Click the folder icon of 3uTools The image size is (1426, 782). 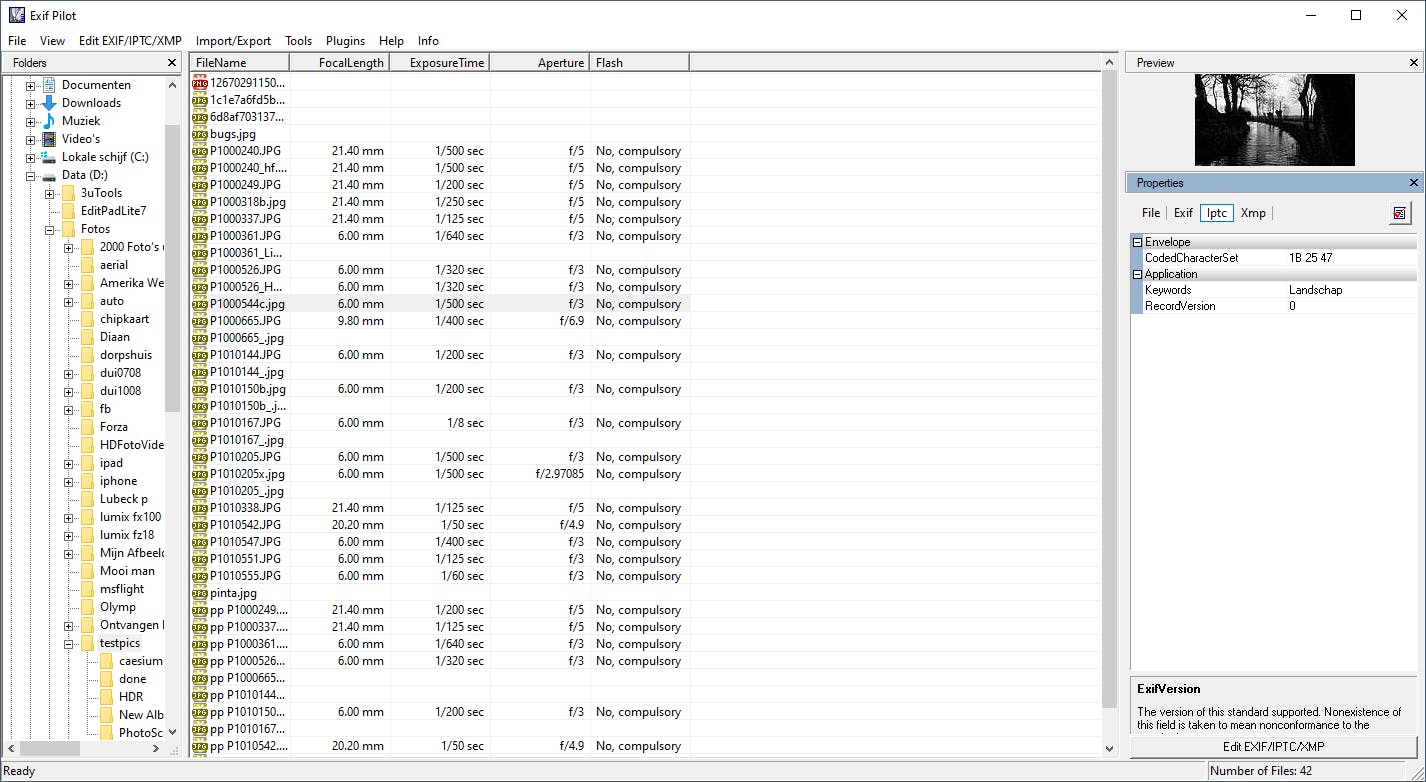[68, 193]
